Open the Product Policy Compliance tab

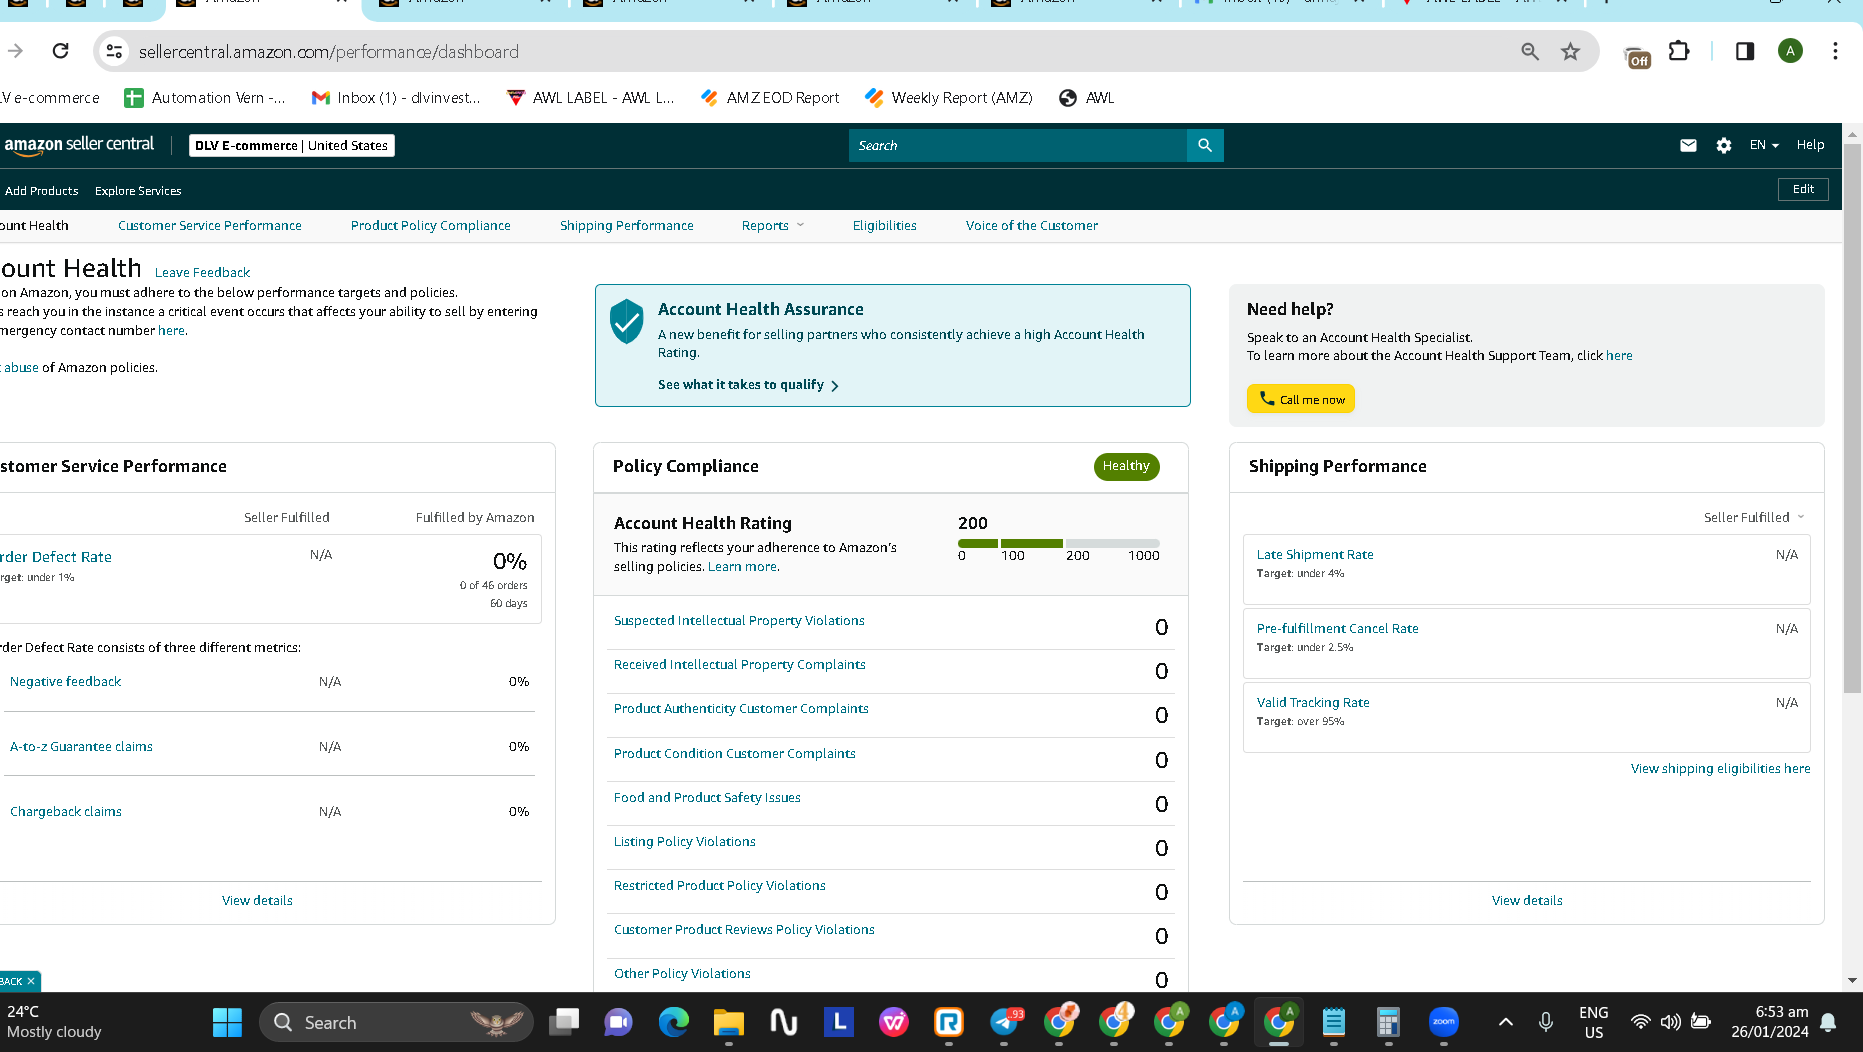pos(431,226)
